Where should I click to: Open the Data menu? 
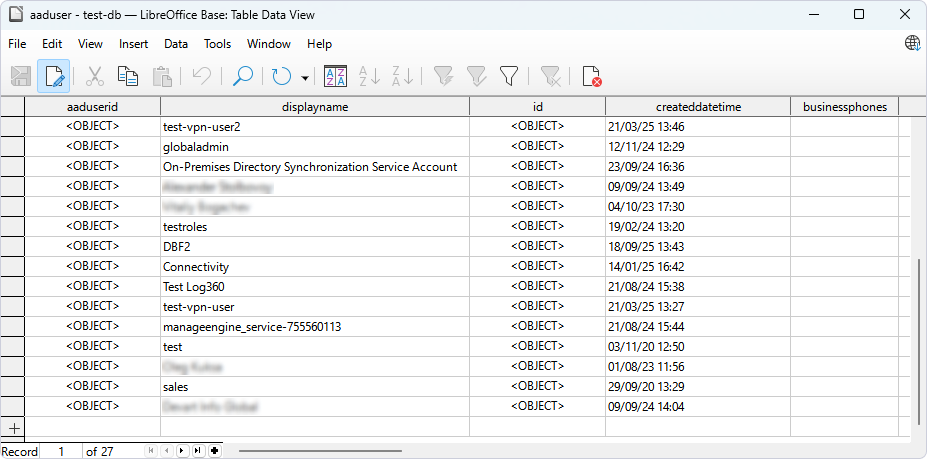(x=176, y=44)
